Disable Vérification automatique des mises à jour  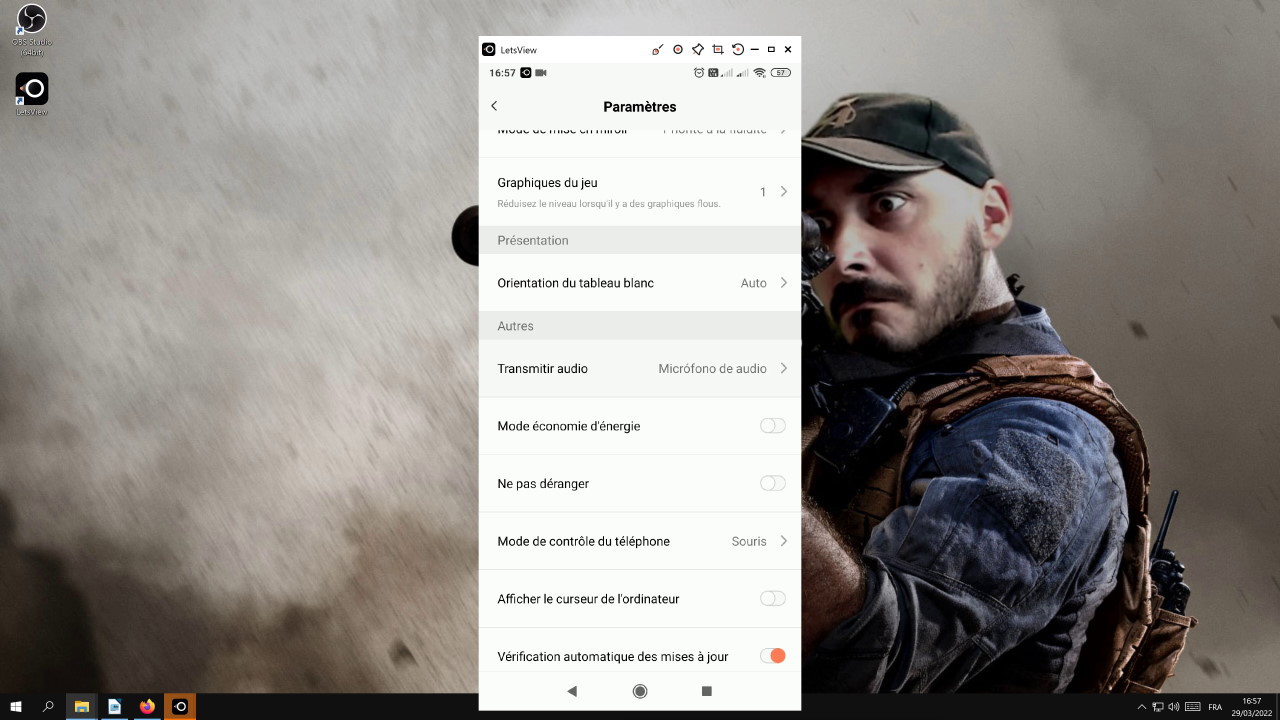point(772,656)
